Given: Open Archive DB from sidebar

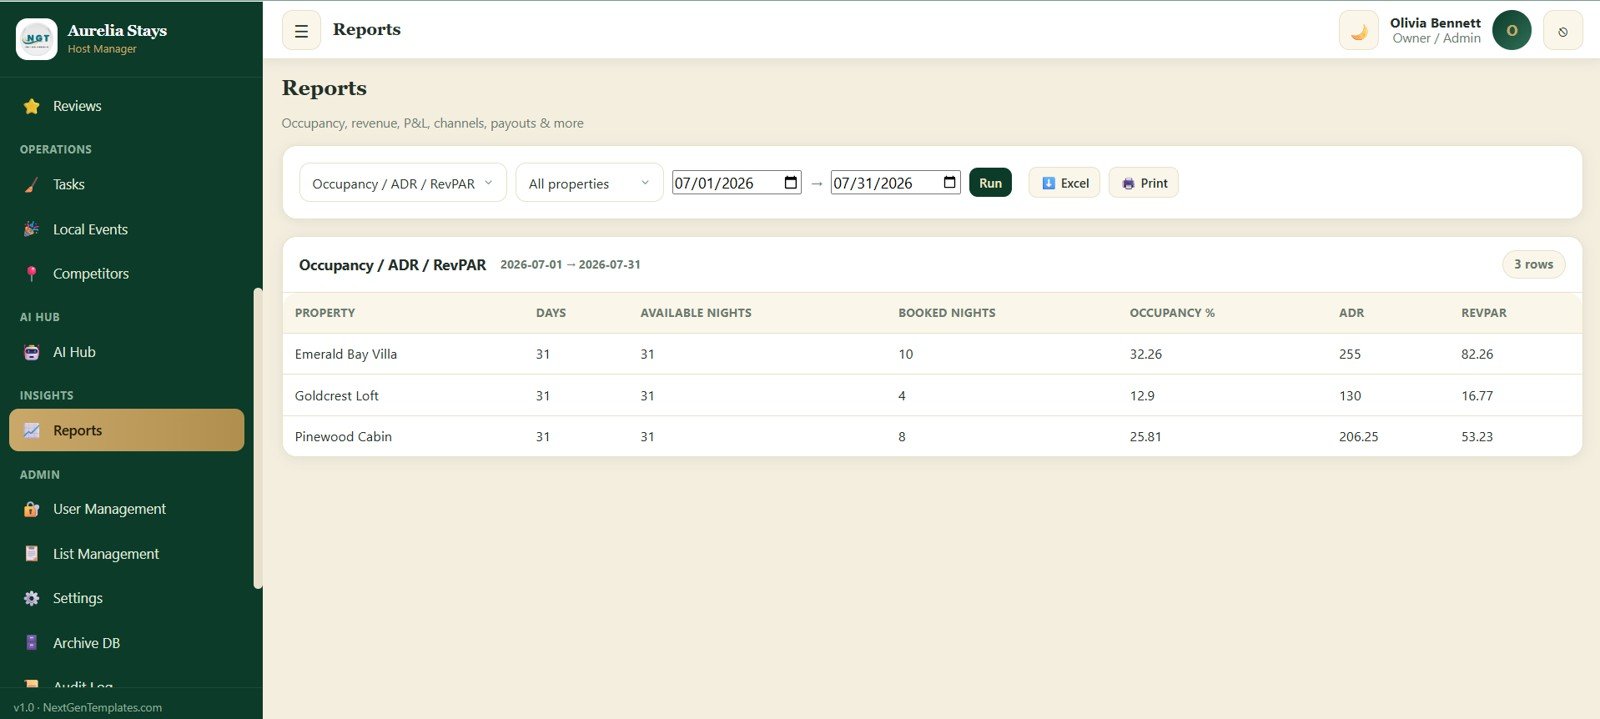Looking at the screenshot, I should pyautogui.click(x=126, y=642).
